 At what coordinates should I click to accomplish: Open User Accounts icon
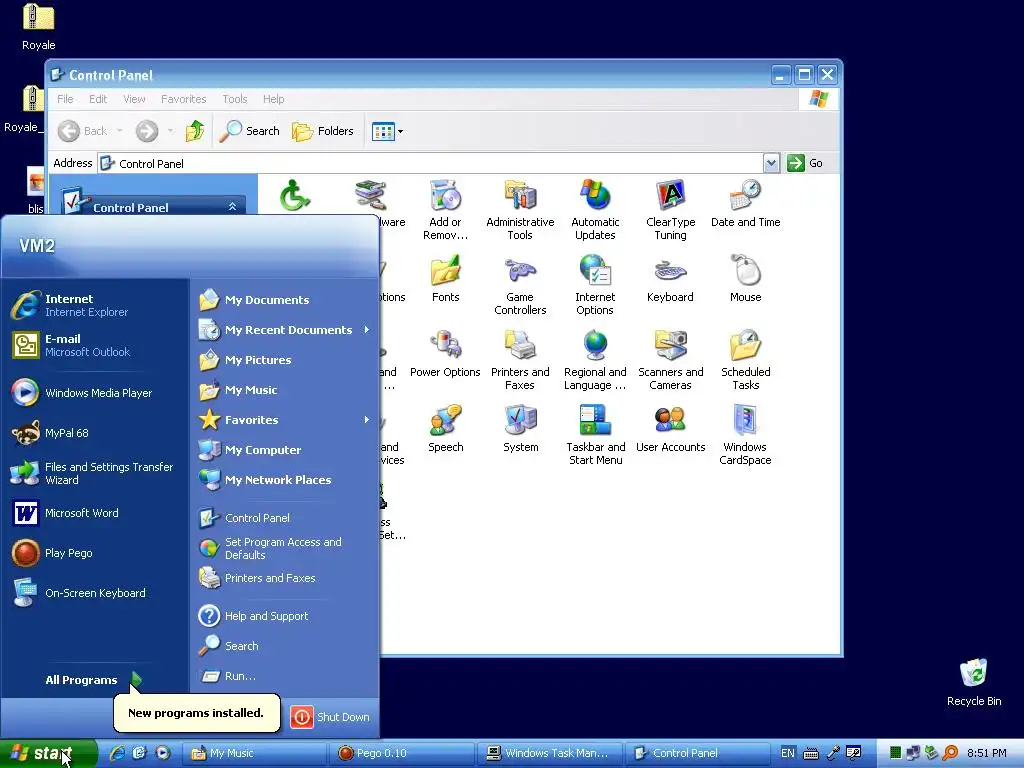click(670, 428)
